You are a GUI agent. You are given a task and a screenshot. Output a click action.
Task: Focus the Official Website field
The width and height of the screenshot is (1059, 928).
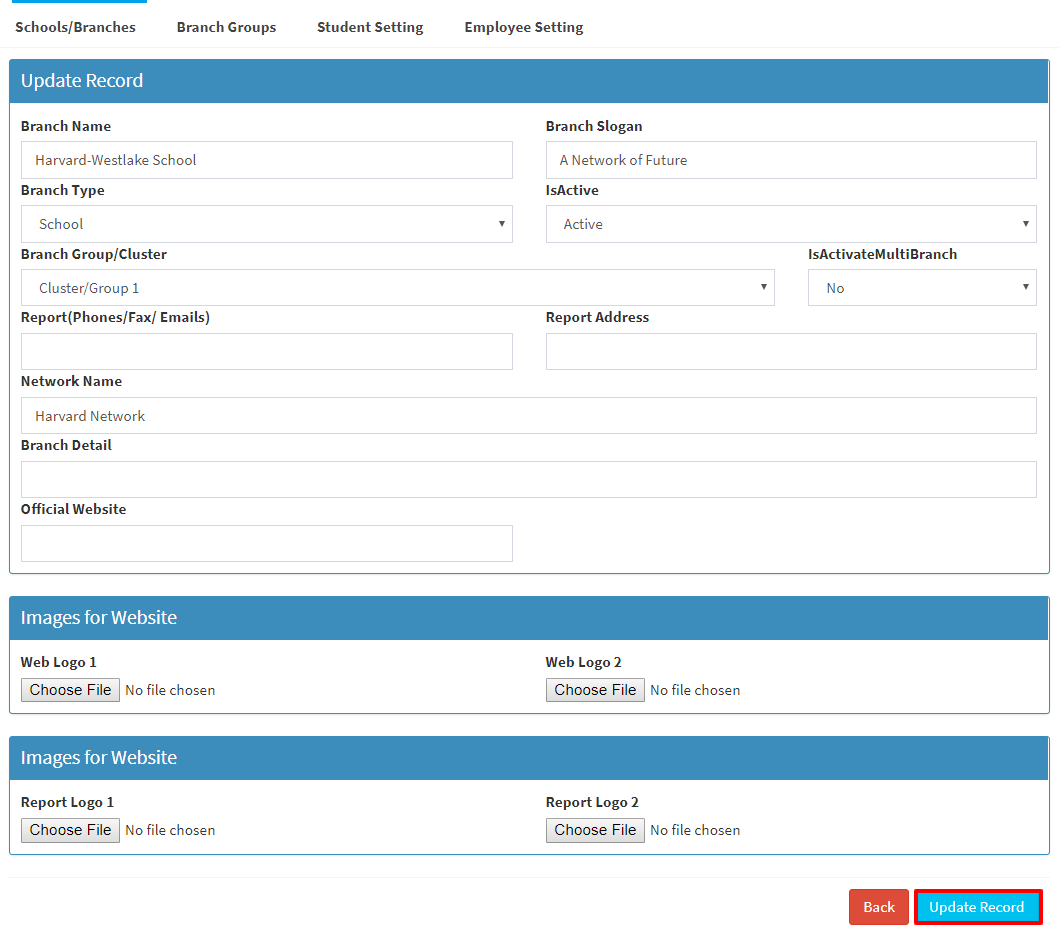(x=267, y=544)
